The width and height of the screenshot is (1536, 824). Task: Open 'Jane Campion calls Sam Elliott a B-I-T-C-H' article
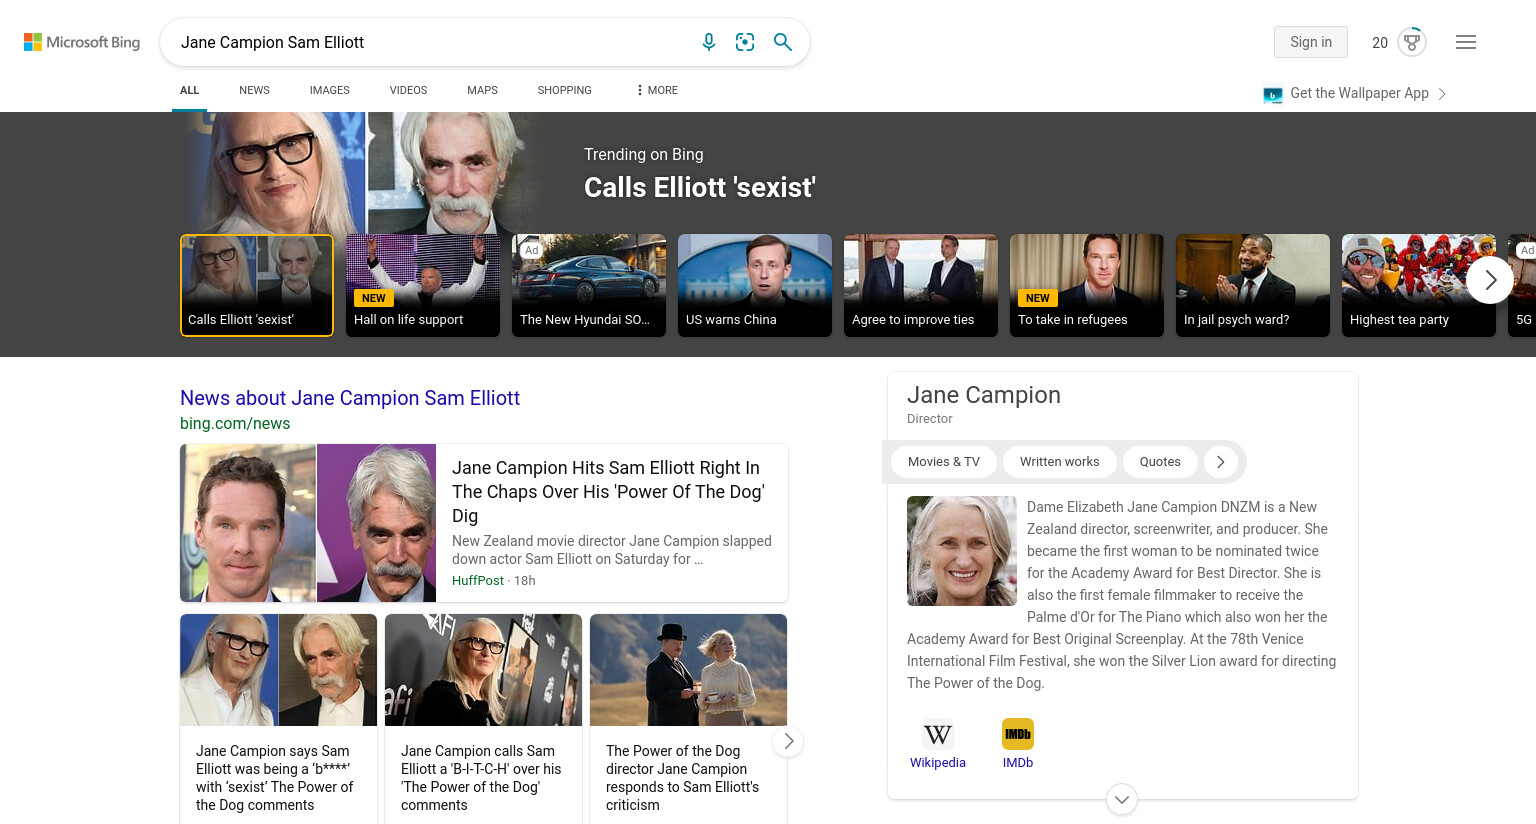[x=481, y=777]
